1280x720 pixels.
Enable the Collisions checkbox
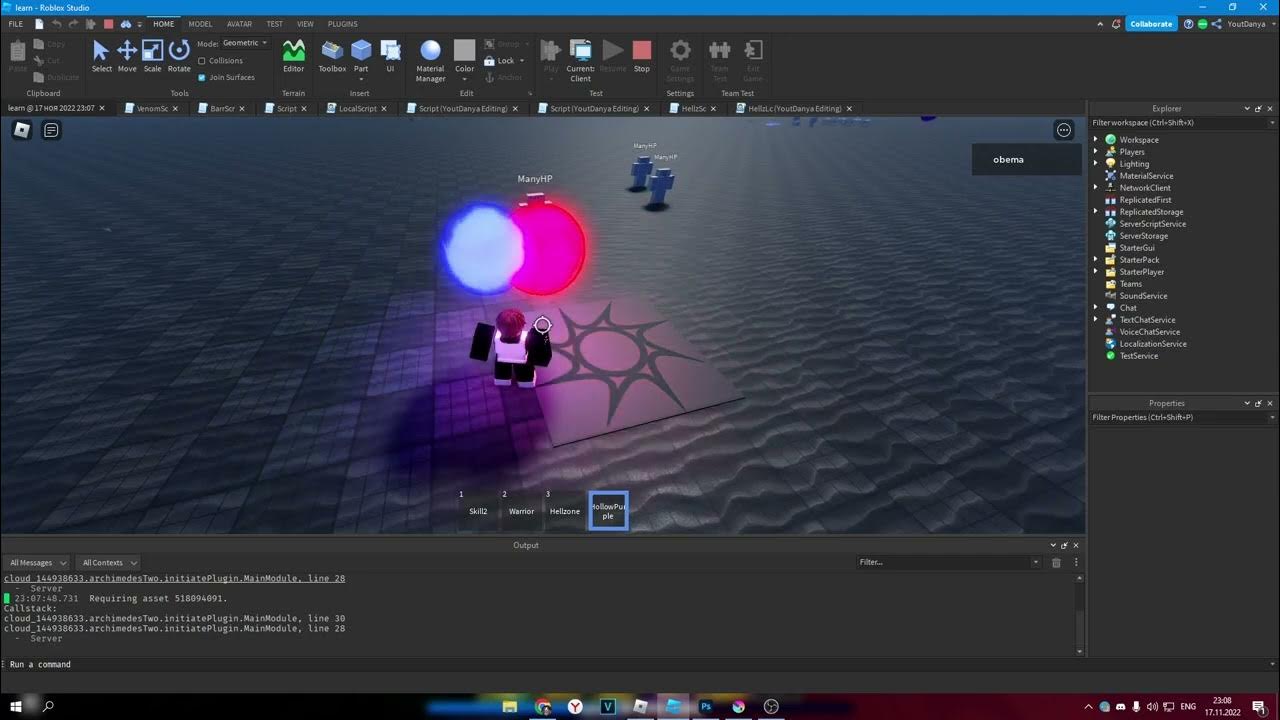[202, 61]
